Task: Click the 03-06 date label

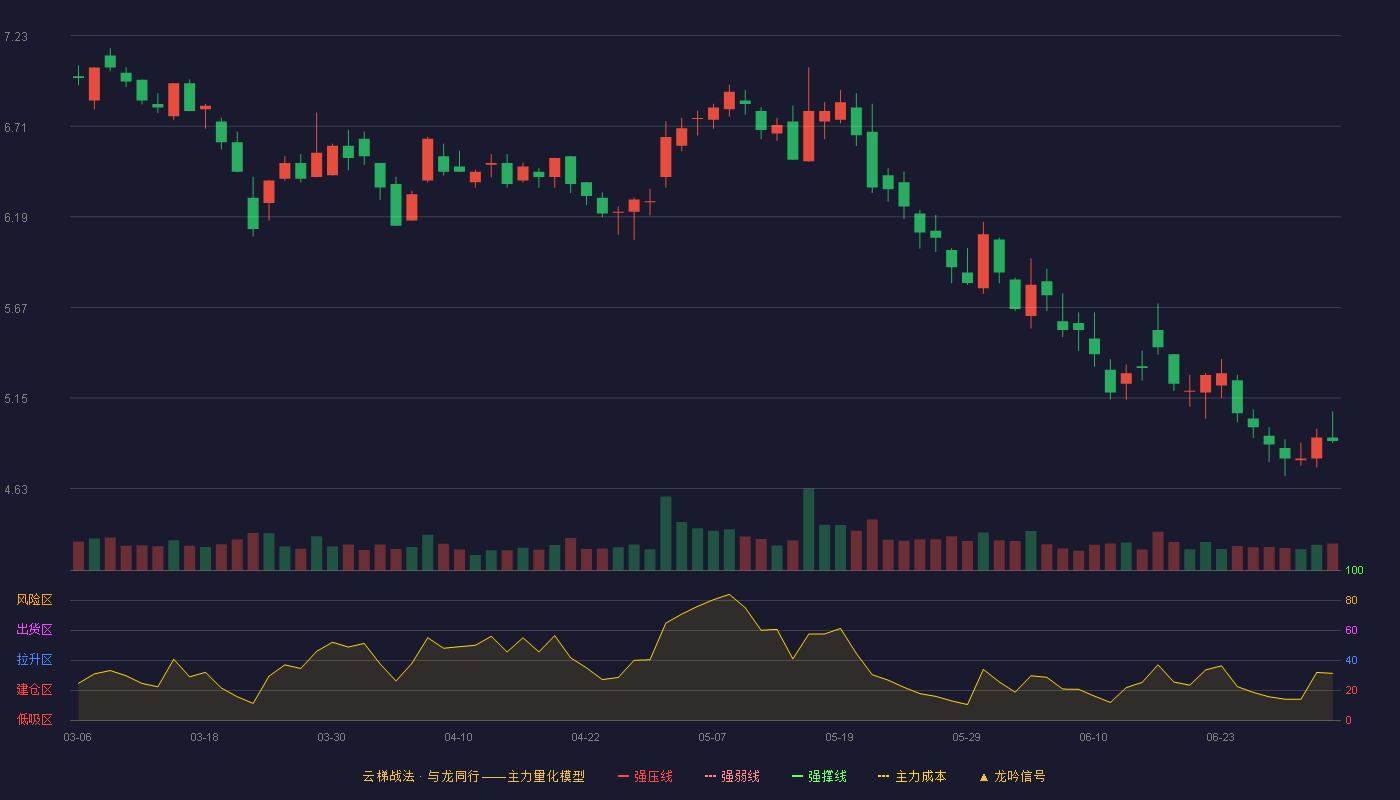Action: (78, 737)
